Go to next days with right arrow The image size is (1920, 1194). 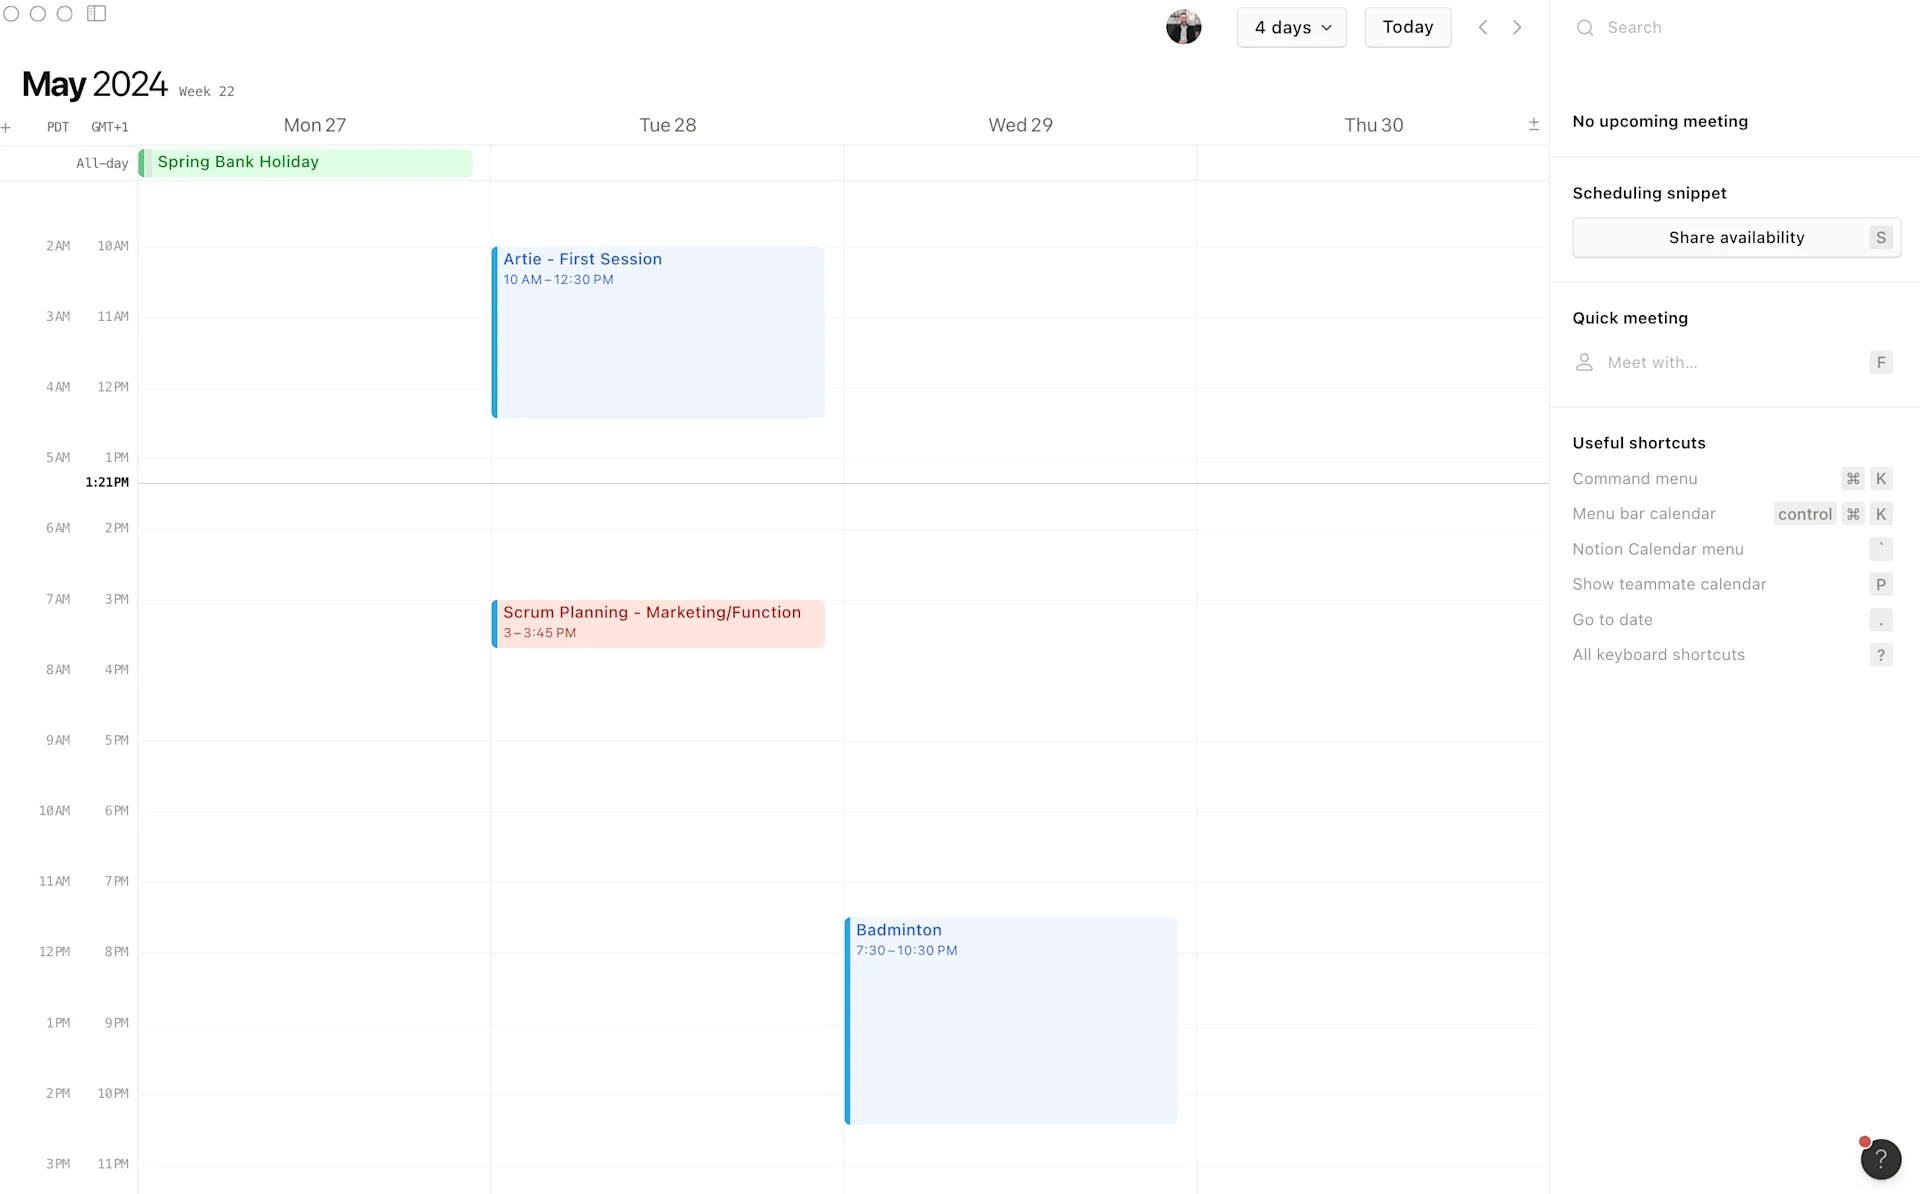1517,27
